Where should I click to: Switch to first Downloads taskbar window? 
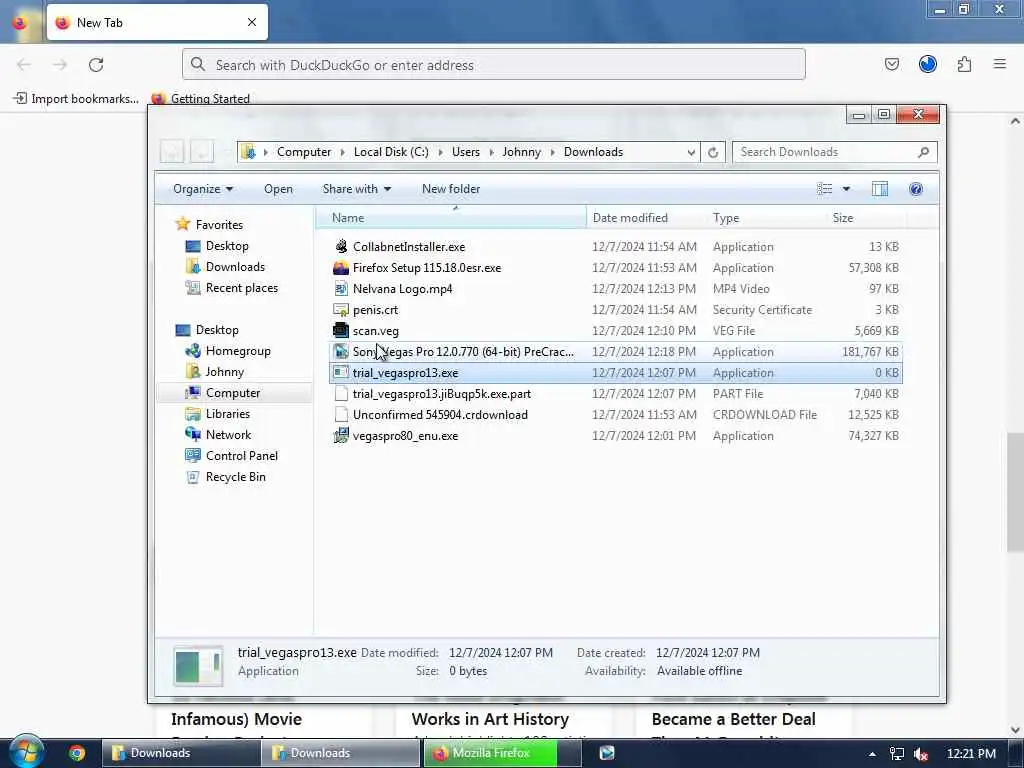tap(180, 753)
